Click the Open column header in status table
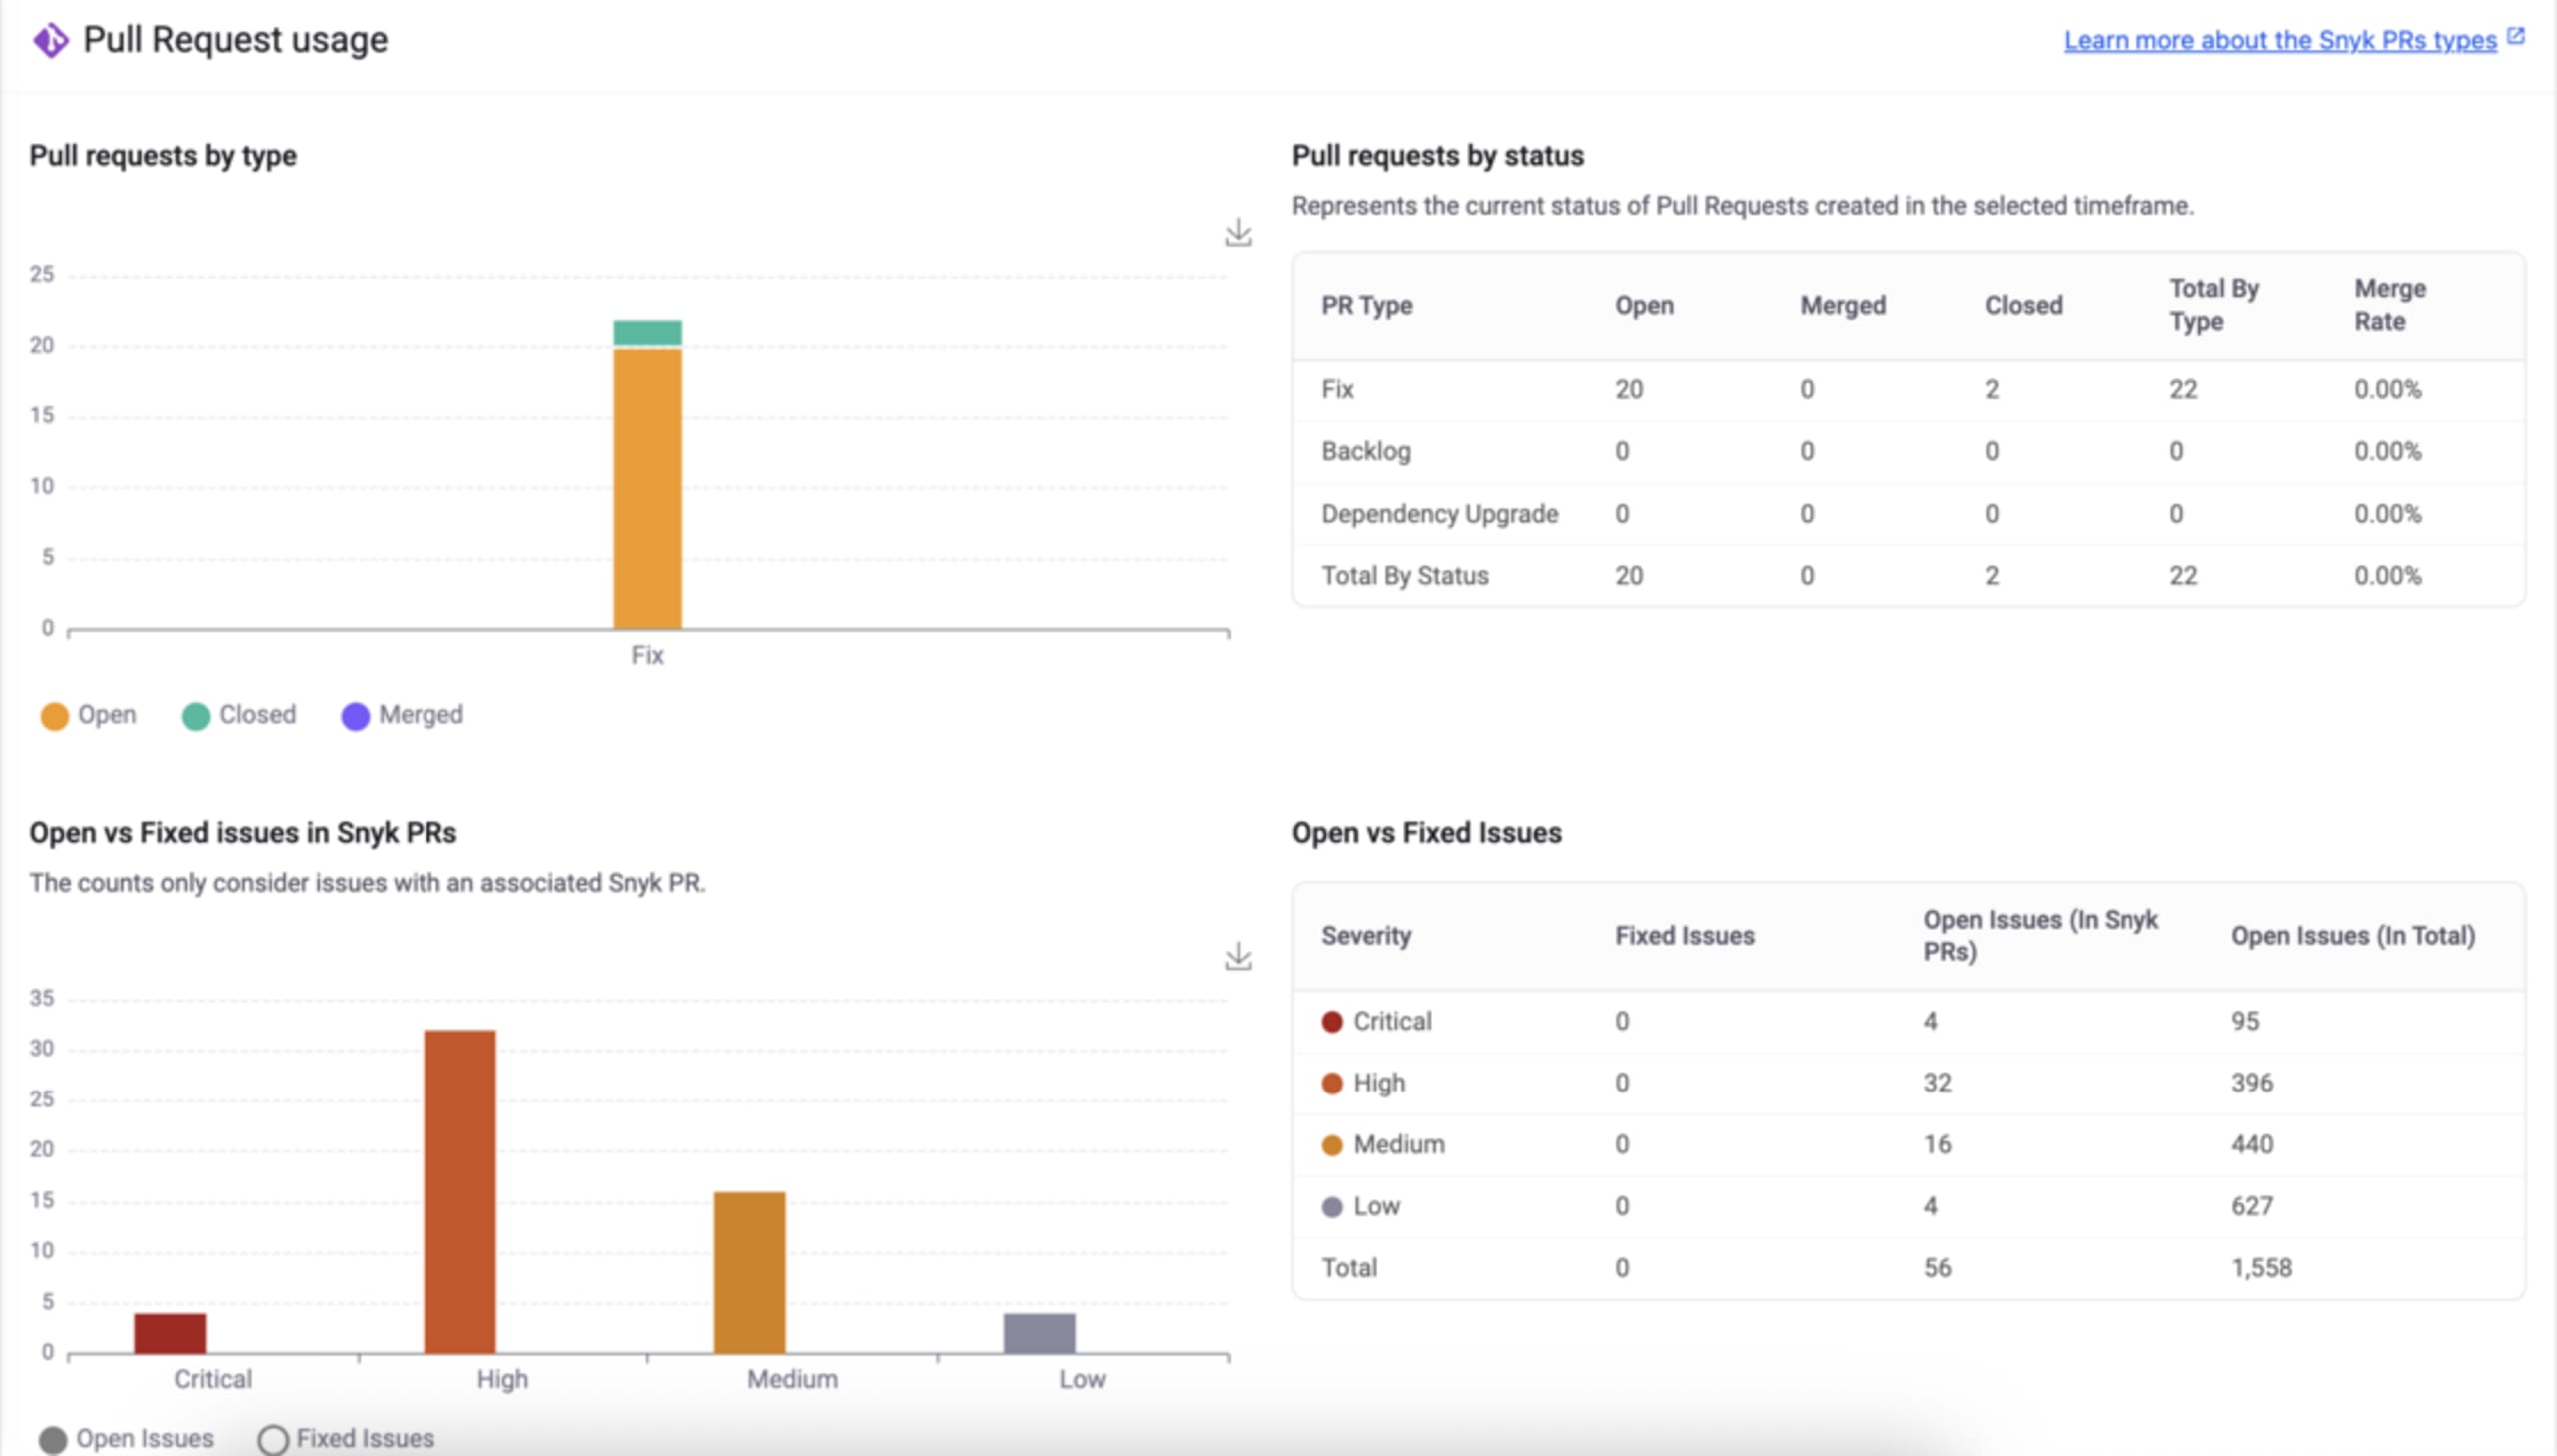Viewport: 2557px width, 1456px height. click(x=1644, y=305)
